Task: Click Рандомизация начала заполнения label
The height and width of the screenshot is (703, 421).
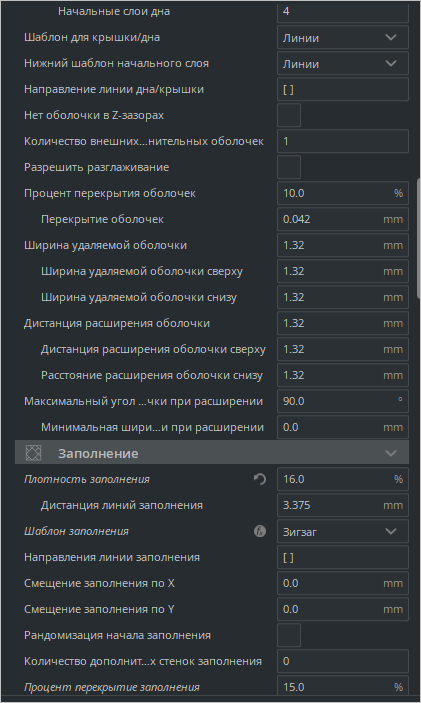Action: pyautogui.click(x=117, y=635)
